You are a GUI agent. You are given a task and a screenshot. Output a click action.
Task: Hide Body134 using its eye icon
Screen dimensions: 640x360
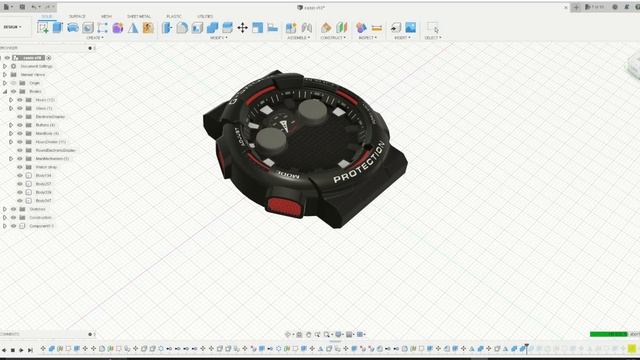click(20, 176)
